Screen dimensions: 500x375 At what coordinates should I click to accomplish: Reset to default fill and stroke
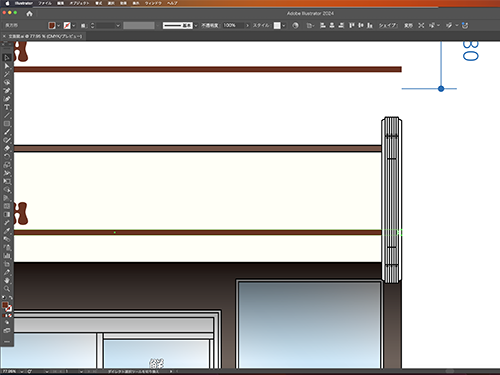click(x=4, y=297)
